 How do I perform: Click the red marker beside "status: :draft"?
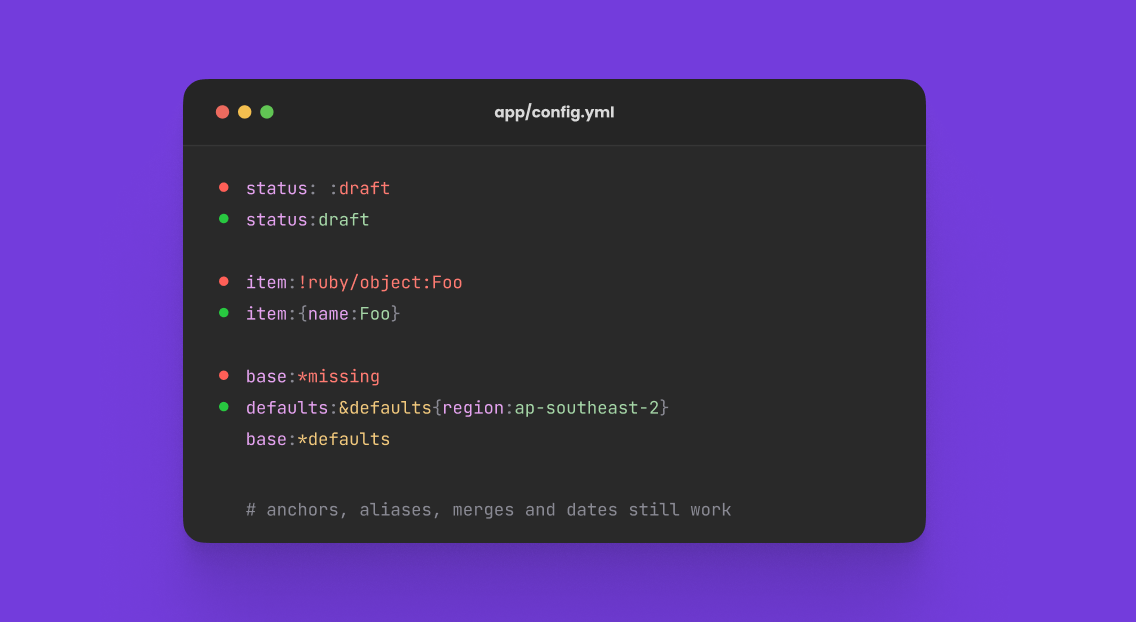(x=224, y=188)
